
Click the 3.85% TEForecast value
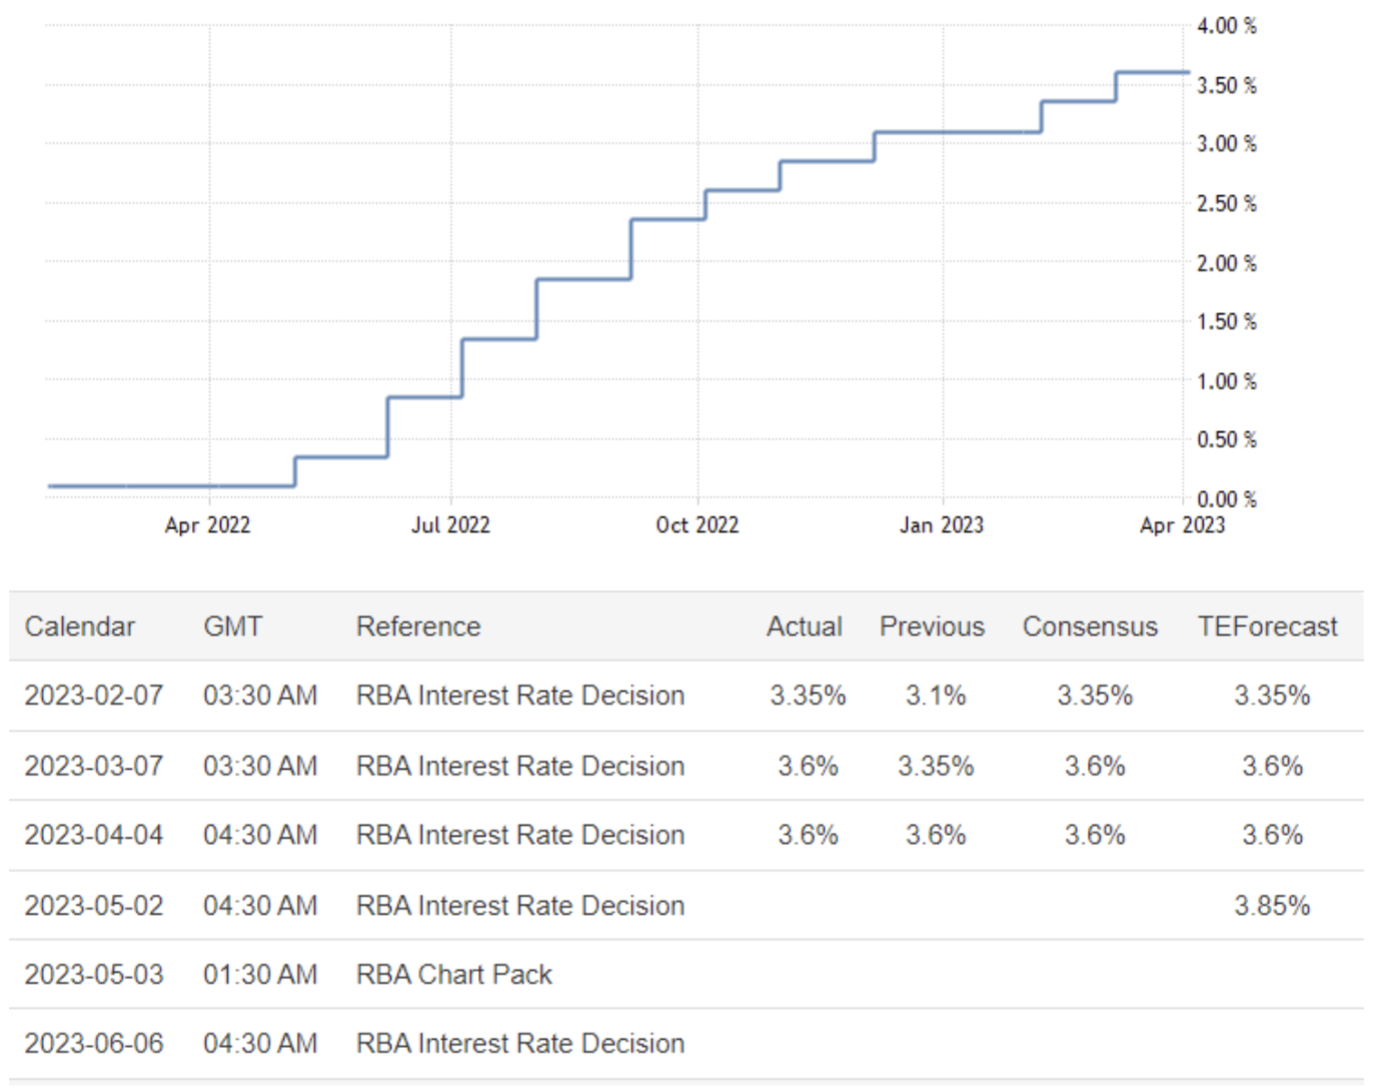1271,906
